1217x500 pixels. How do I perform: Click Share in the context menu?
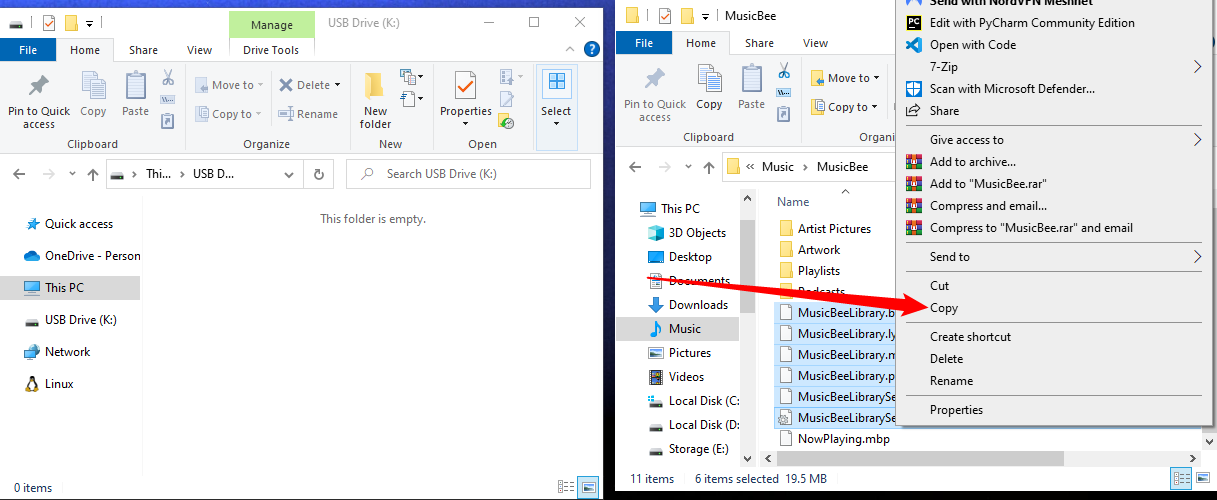tap(944, 111)
